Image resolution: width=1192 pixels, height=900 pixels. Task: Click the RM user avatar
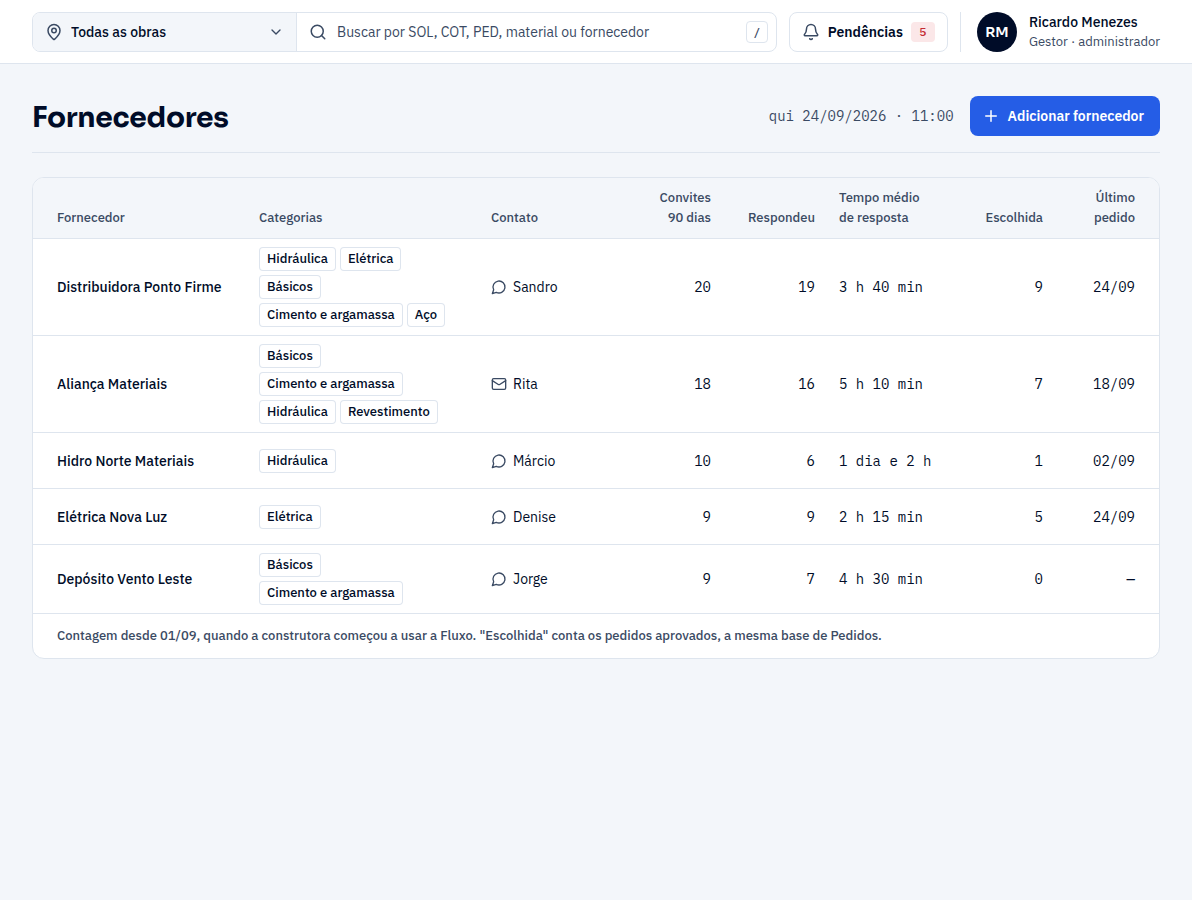point(997,32)
